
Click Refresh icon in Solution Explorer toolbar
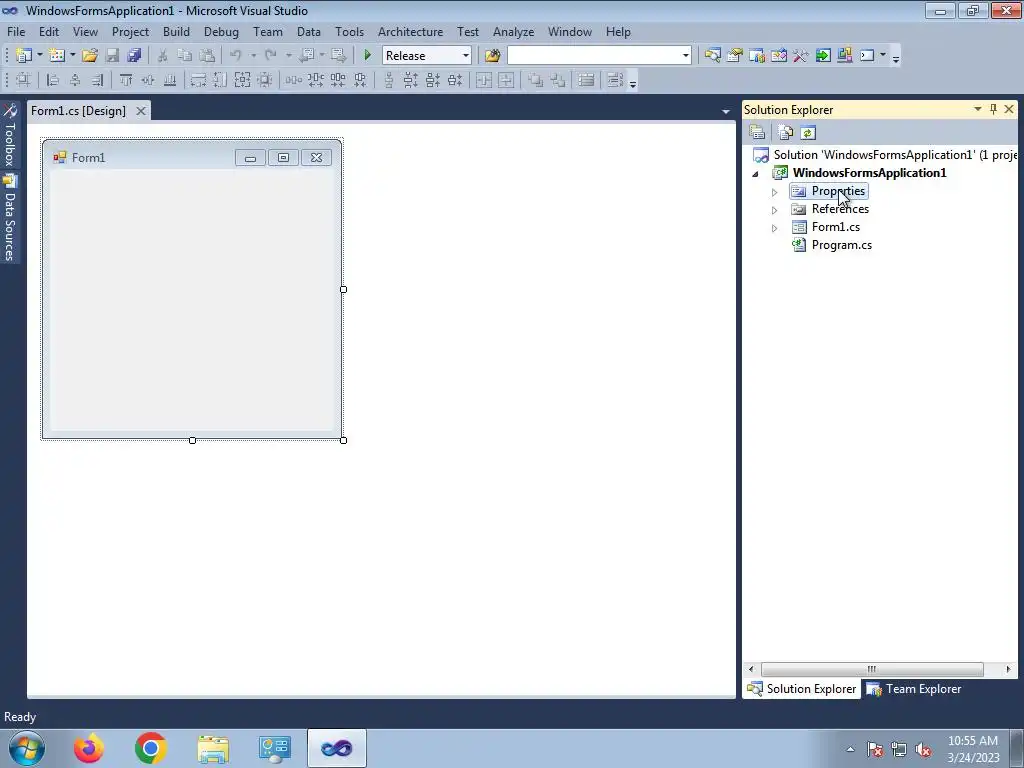(x=808, y=133)
